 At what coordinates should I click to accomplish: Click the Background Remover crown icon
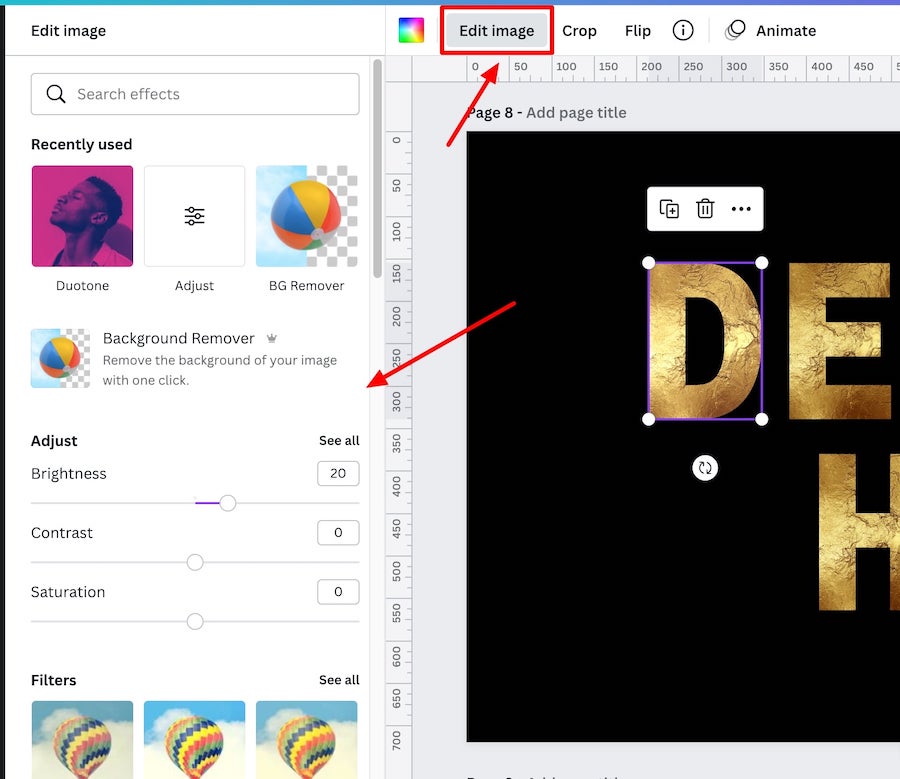271,338
